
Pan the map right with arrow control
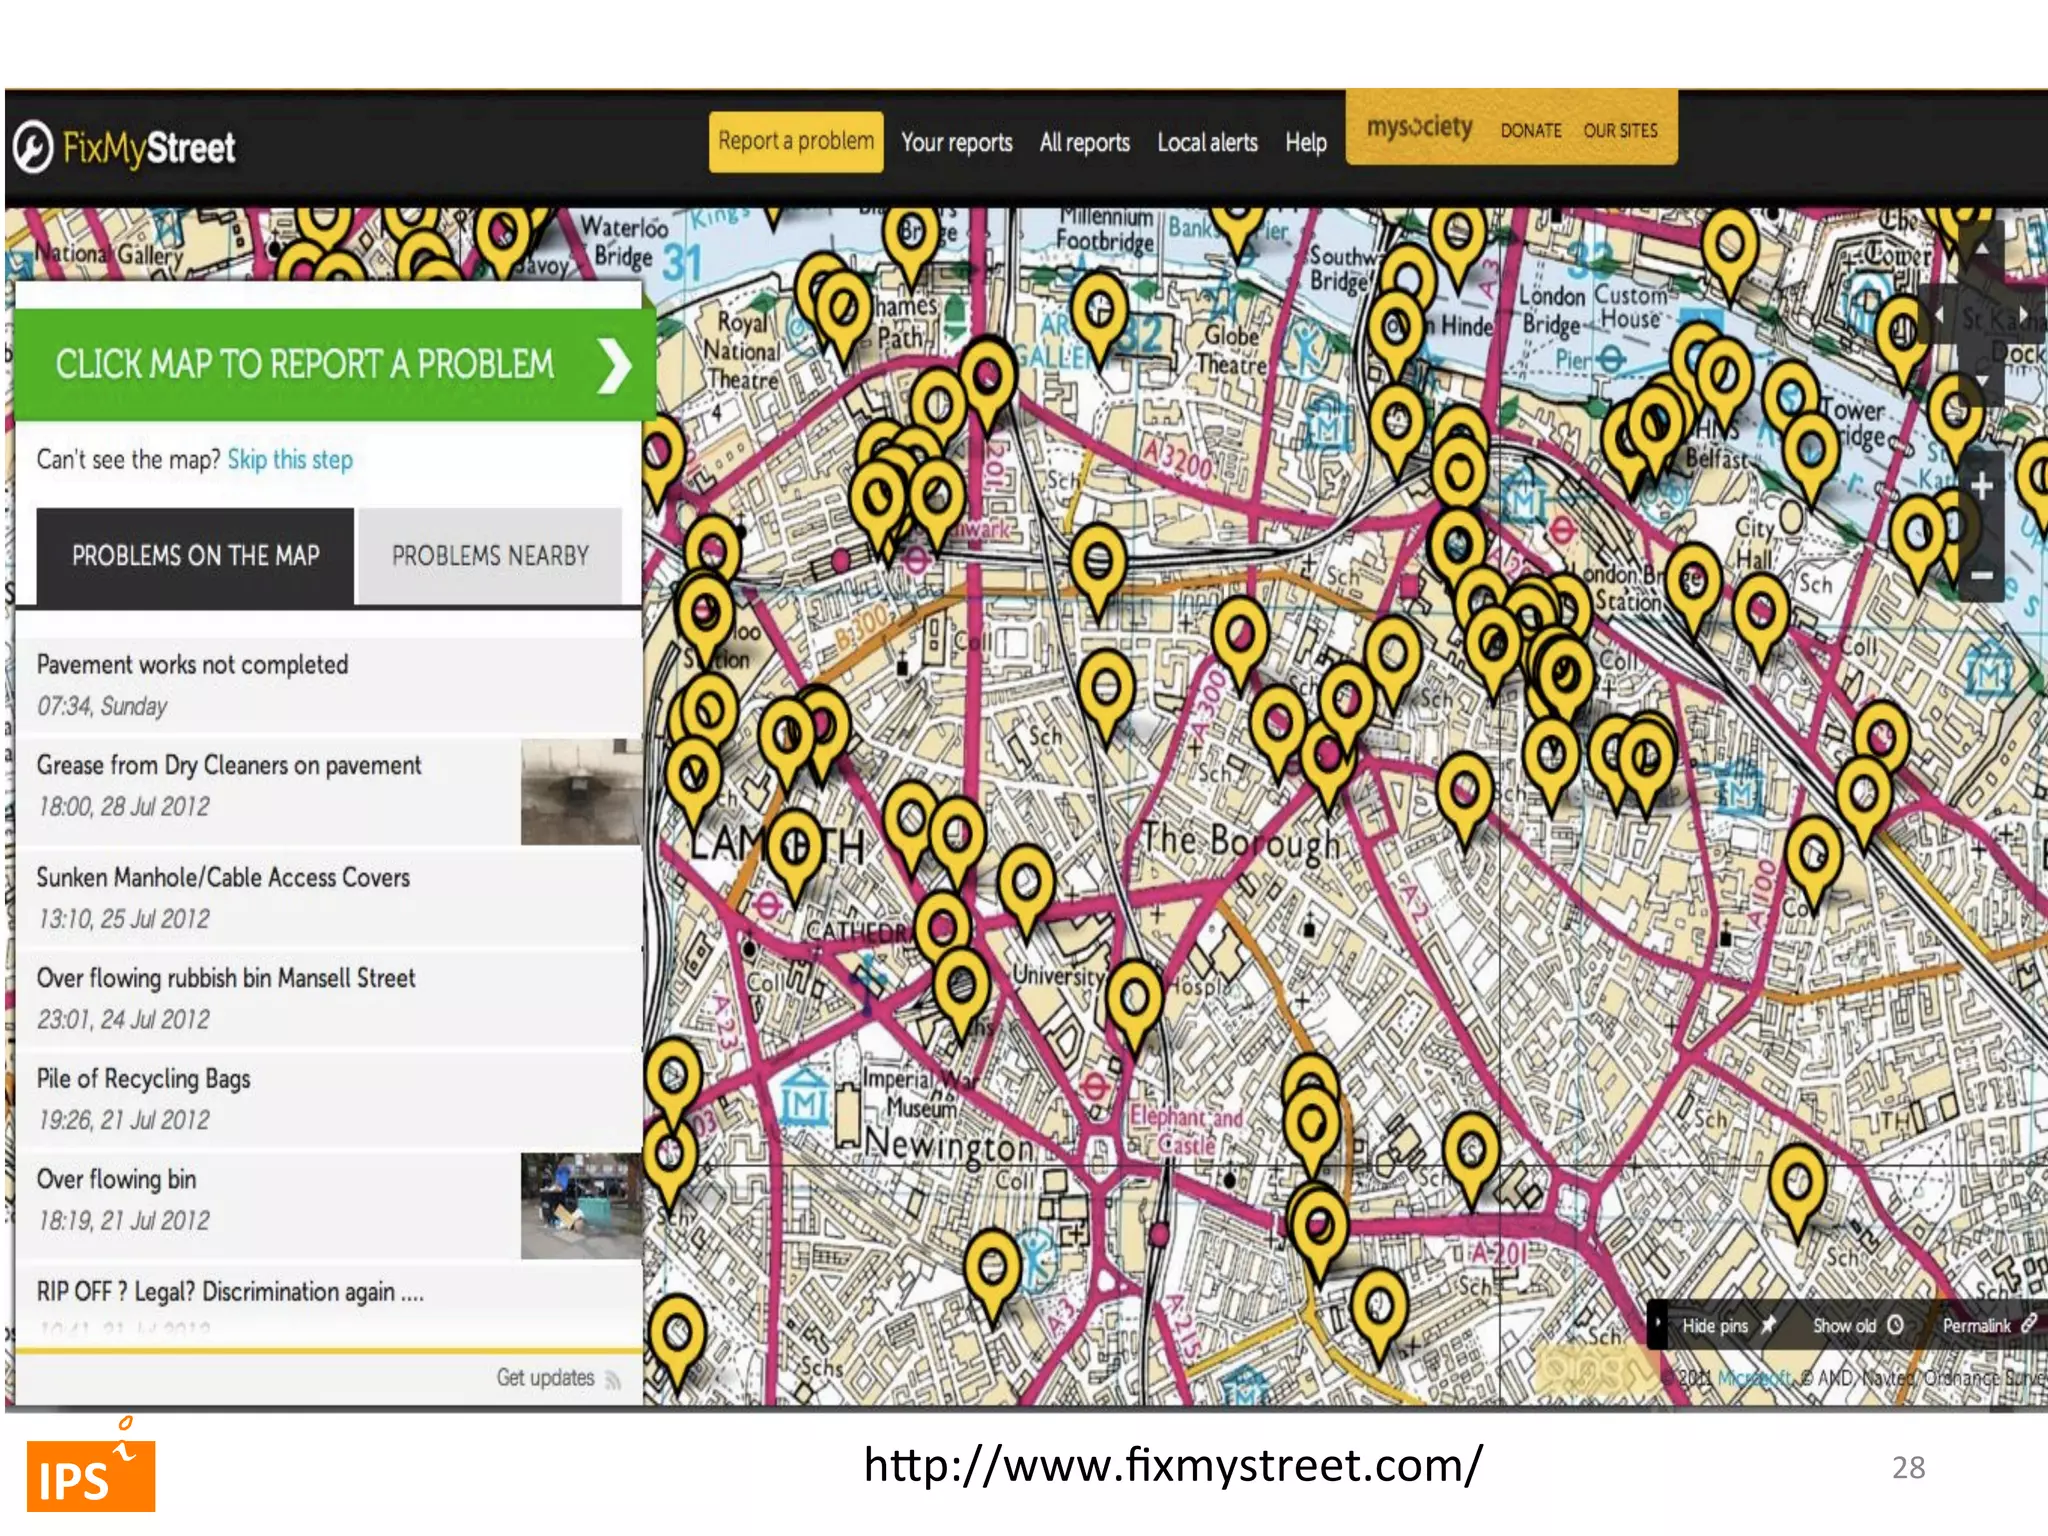[2022, 315]
